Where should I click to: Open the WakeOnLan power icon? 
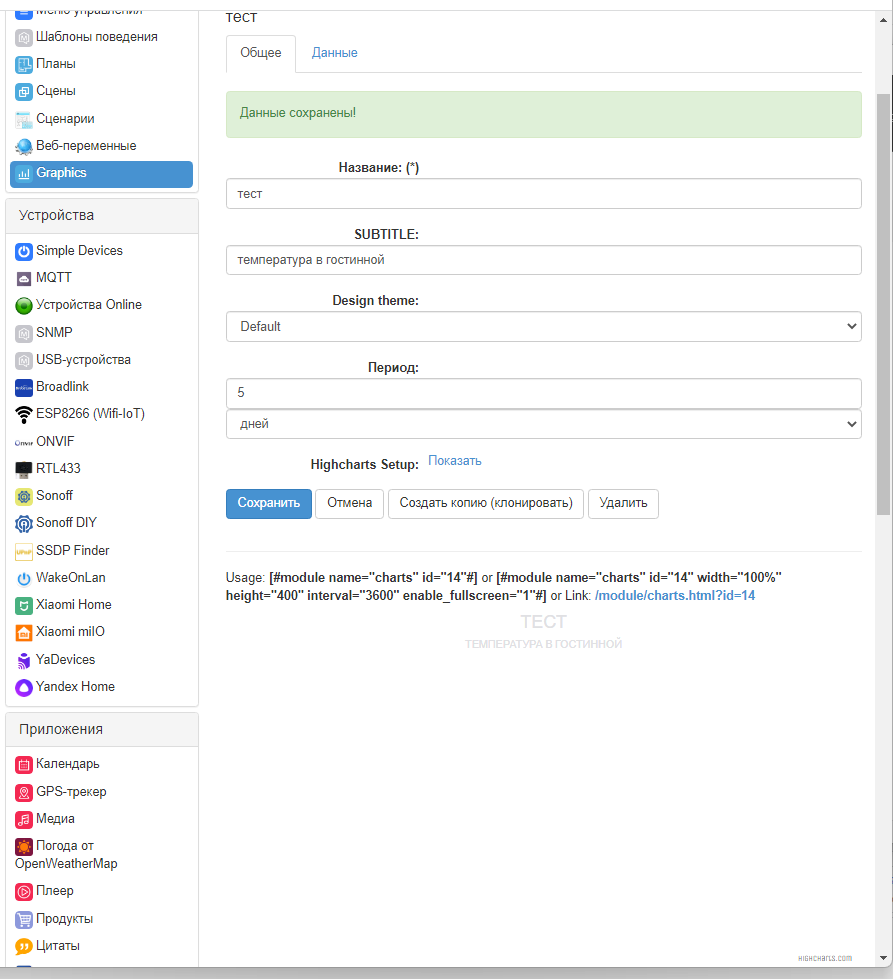click(x=24, y=579)
